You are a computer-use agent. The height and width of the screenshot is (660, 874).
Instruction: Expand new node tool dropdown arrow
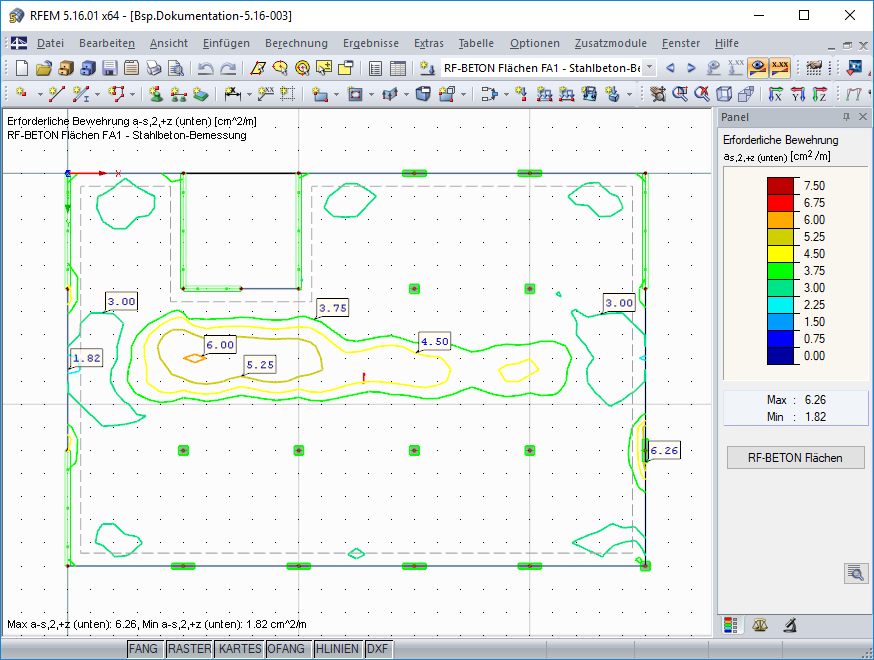[40, 94]
